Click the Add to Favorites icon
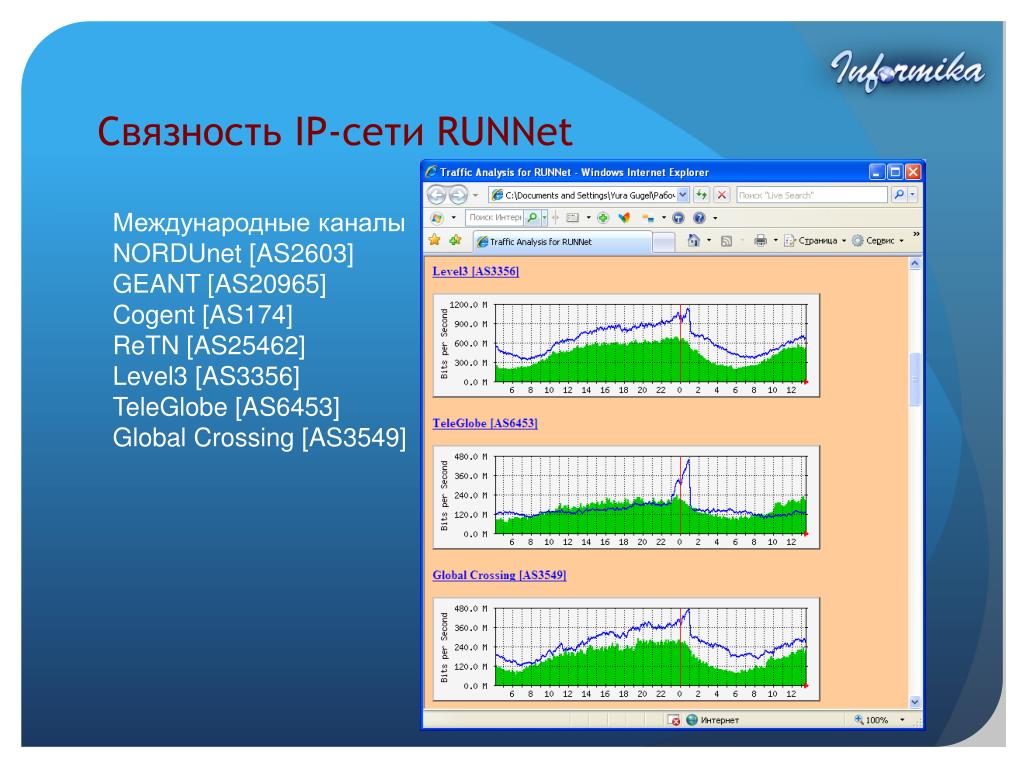1024x768 pixels. coord(455,240)
